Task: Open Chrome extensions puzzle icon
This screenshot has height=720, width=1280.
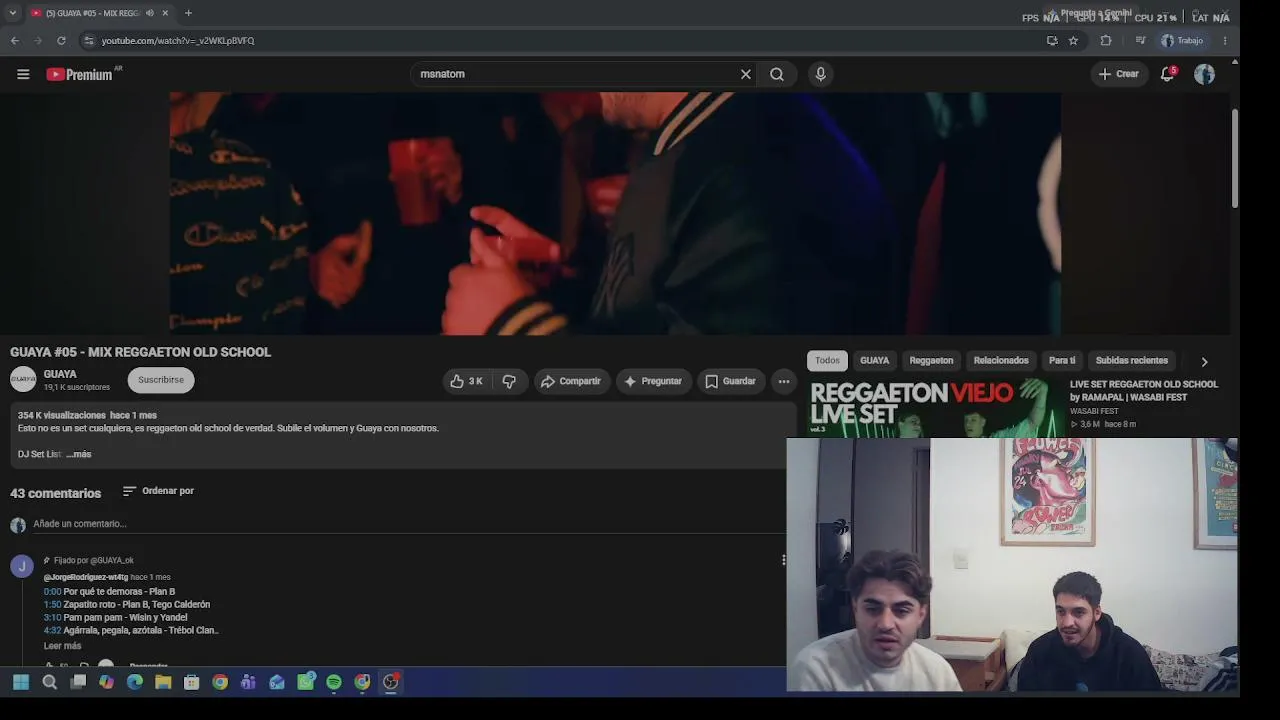Action: pos(1106,41)
